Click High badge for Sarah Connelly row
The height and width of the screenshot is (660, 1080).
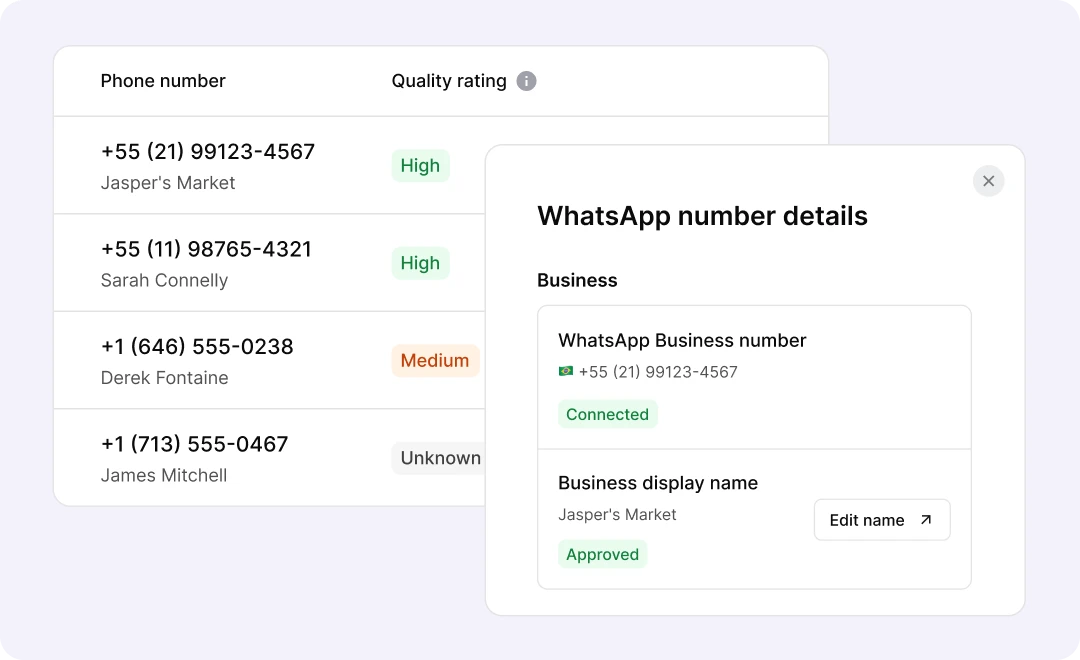pyautogui.click(x=420, y=263)
